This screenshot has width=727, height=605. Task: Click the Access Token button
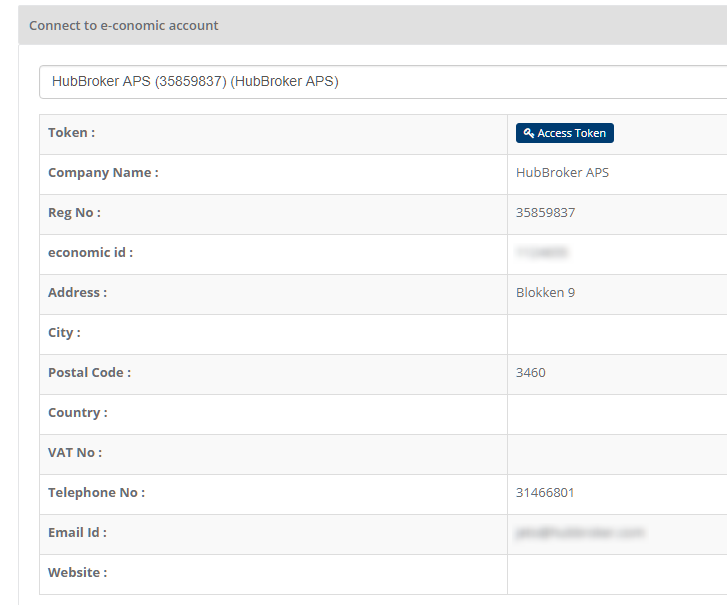click(564, 133)
